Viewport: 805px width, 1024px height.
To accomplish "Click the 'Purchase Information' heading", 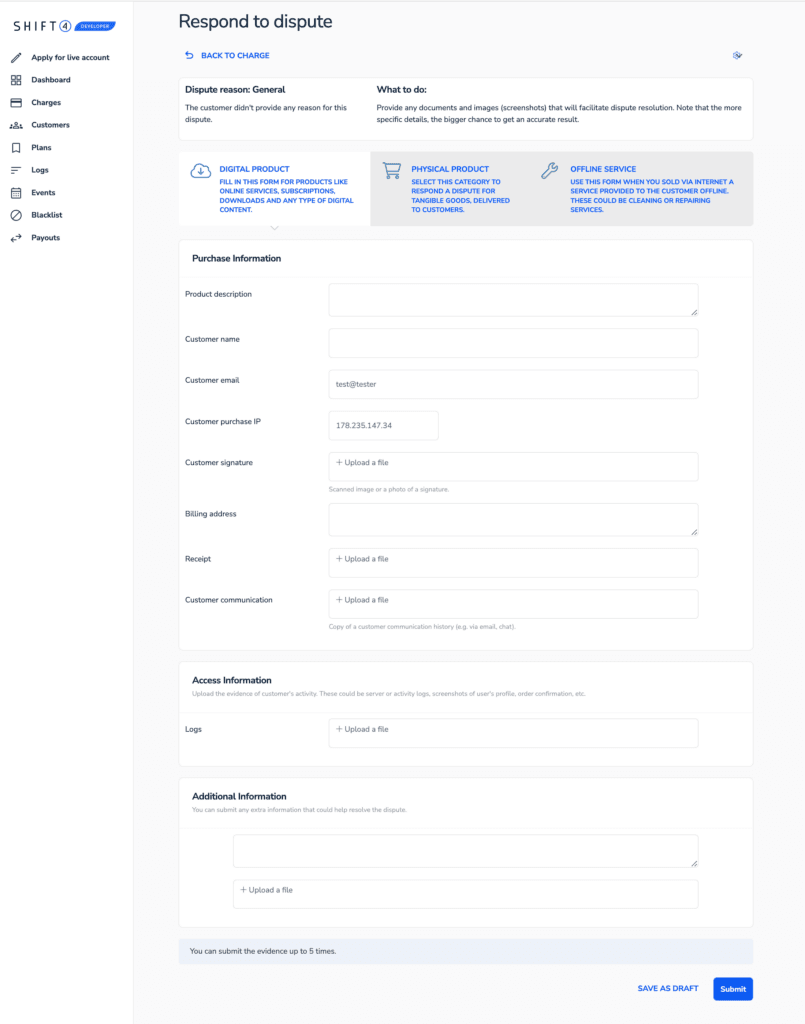I will [236, 259].
